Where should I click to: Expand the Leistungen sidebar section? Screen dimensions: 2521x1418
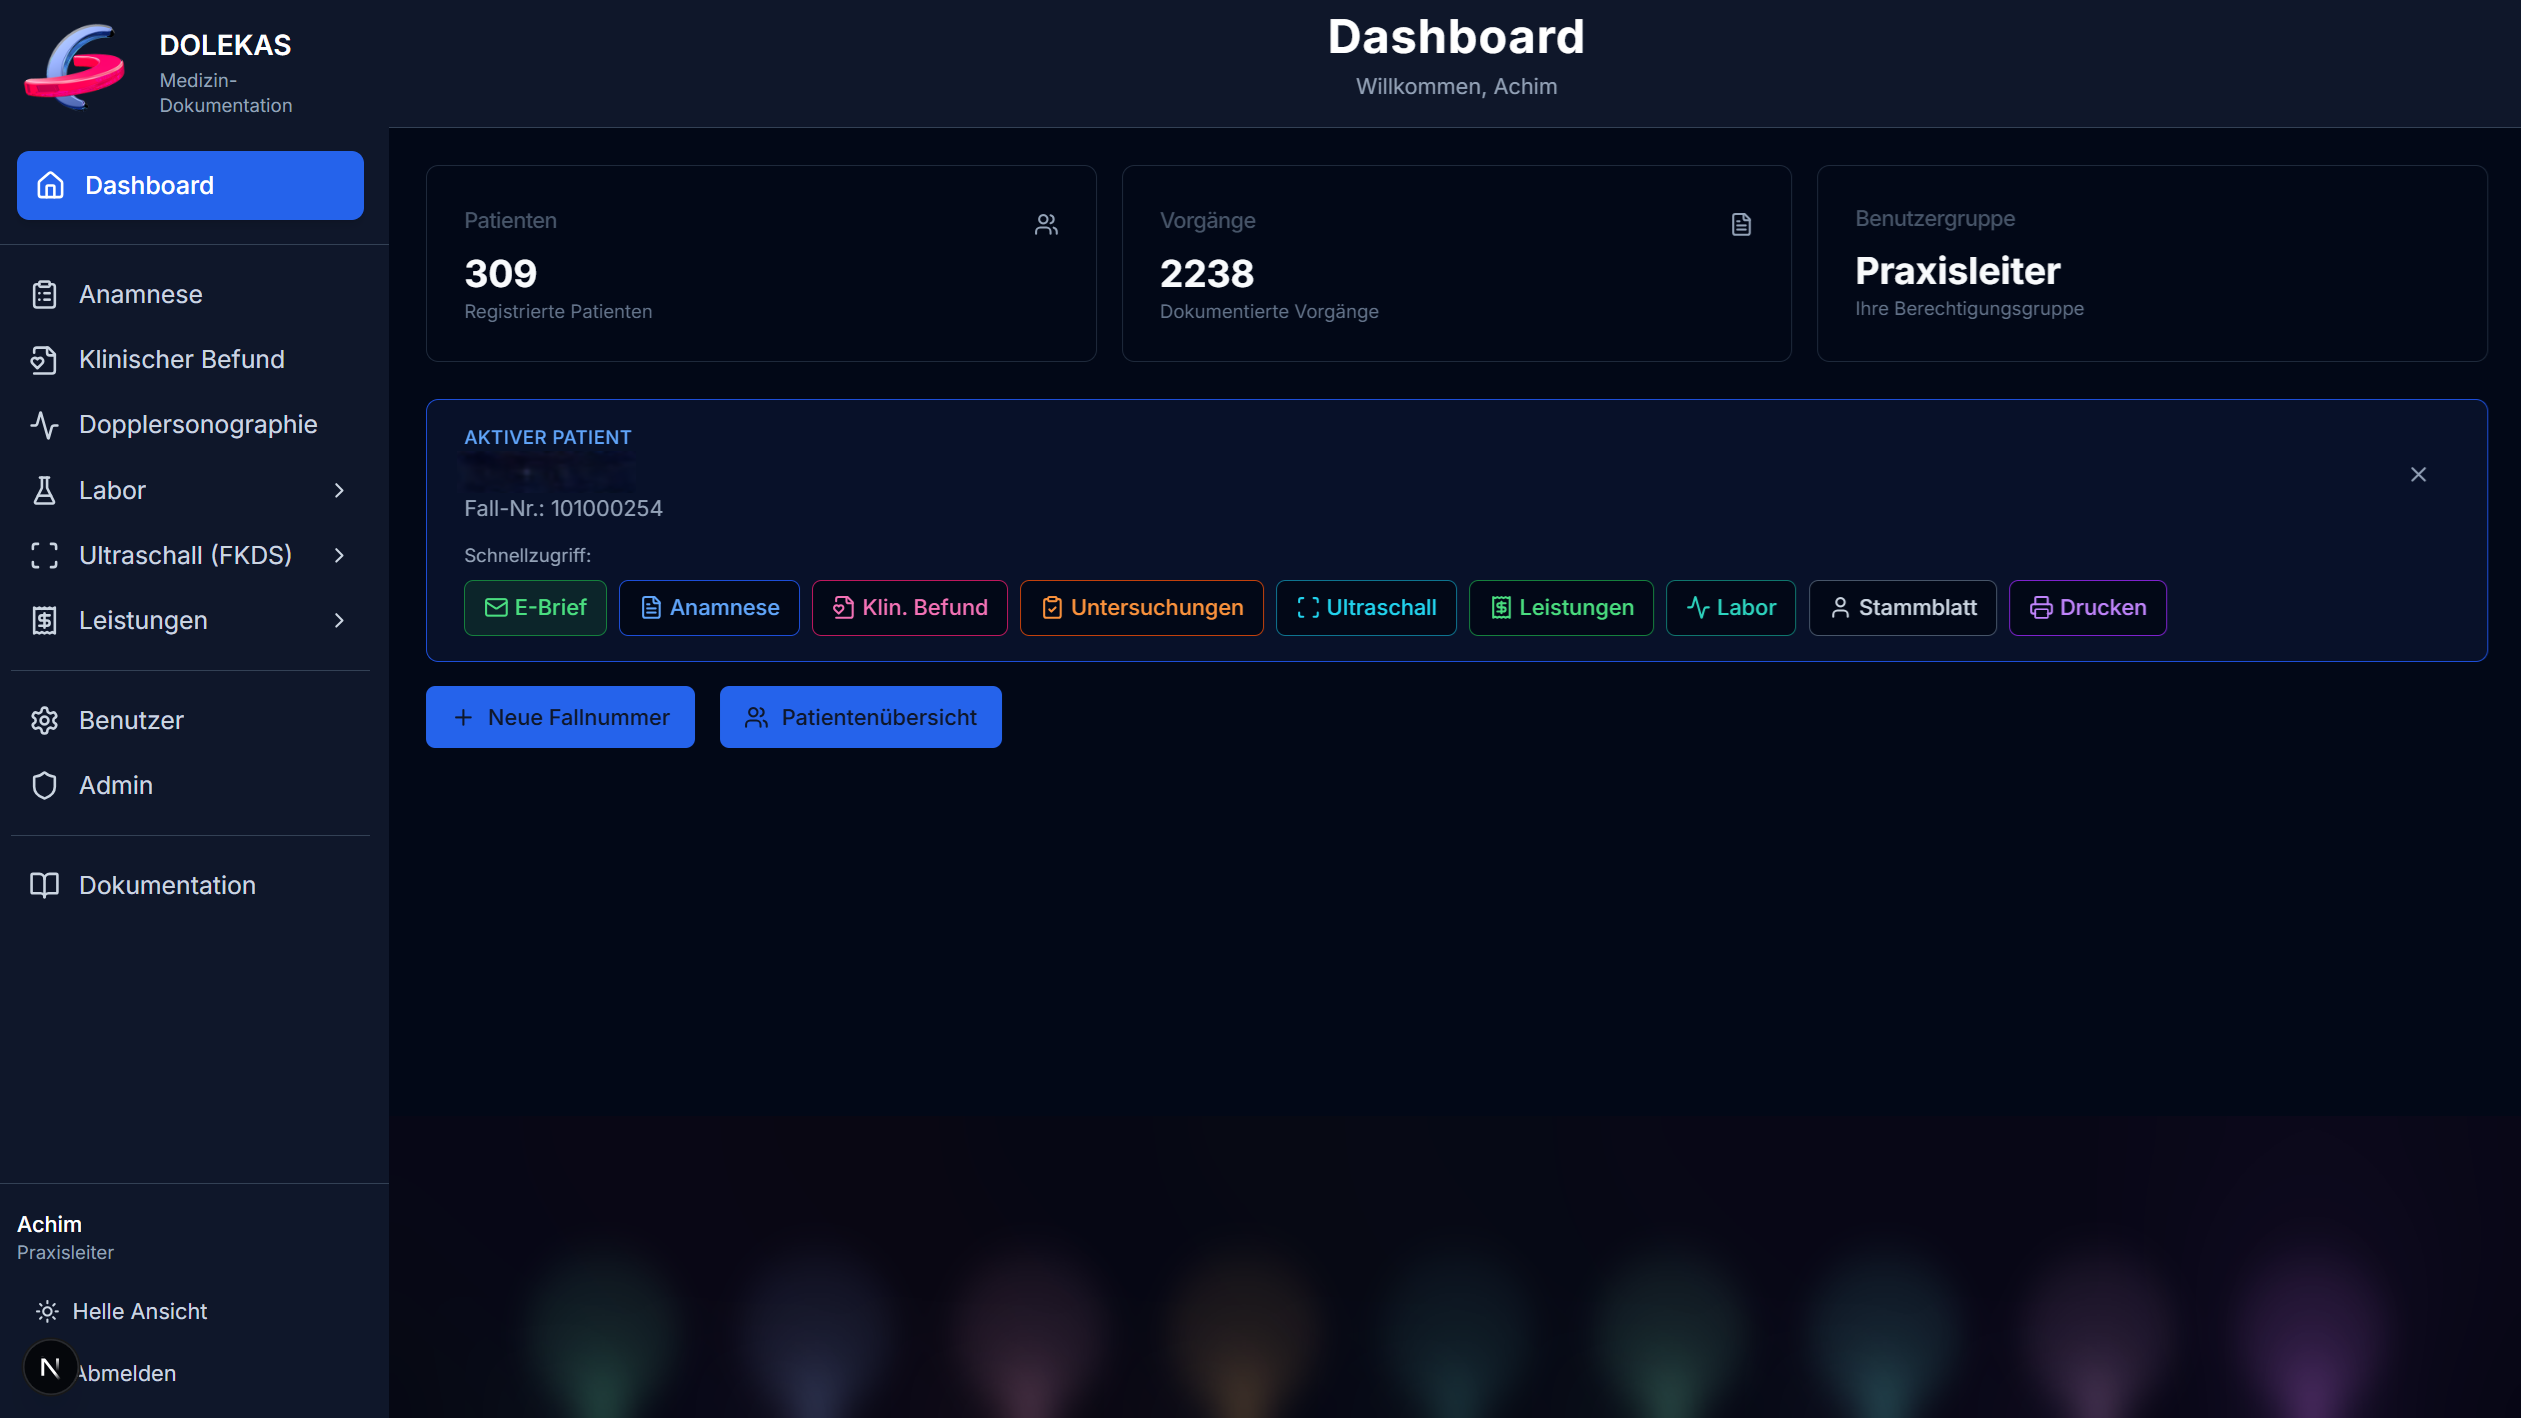(190, 620)
